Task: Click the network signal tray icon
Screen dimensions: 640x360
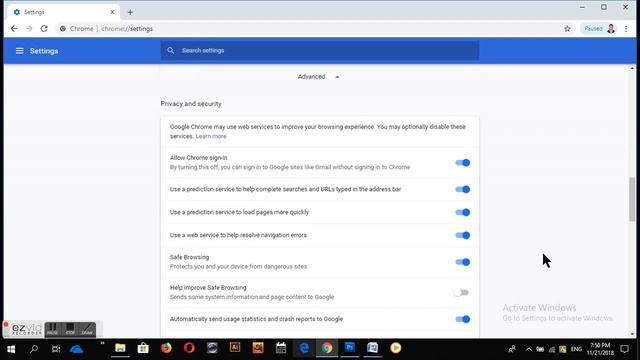Action: pyautogui.click(x=552, y=349)
